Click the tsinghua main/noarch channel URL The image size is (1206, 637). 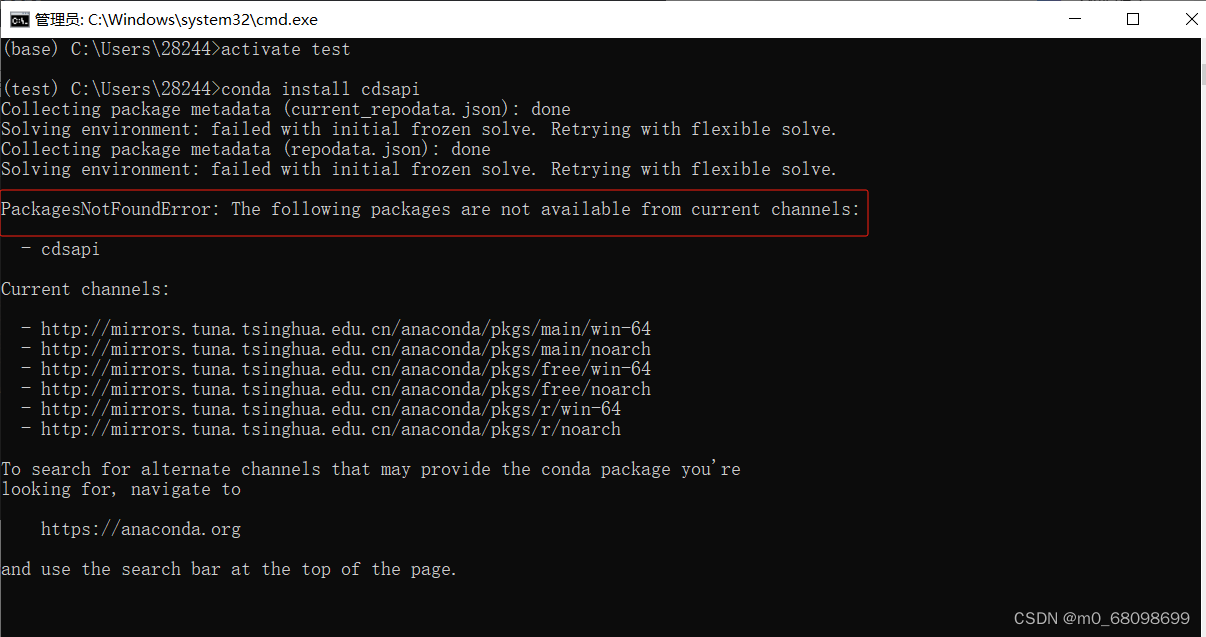pos(345,348)
